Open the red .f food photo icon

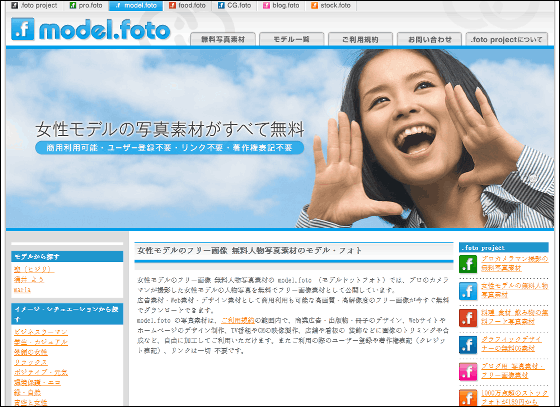(x=468, y=318)
